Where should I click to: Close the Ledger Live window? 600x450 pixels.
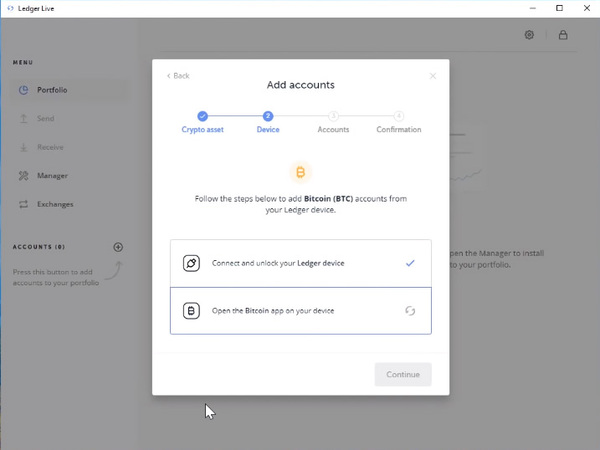click(587, 8)
